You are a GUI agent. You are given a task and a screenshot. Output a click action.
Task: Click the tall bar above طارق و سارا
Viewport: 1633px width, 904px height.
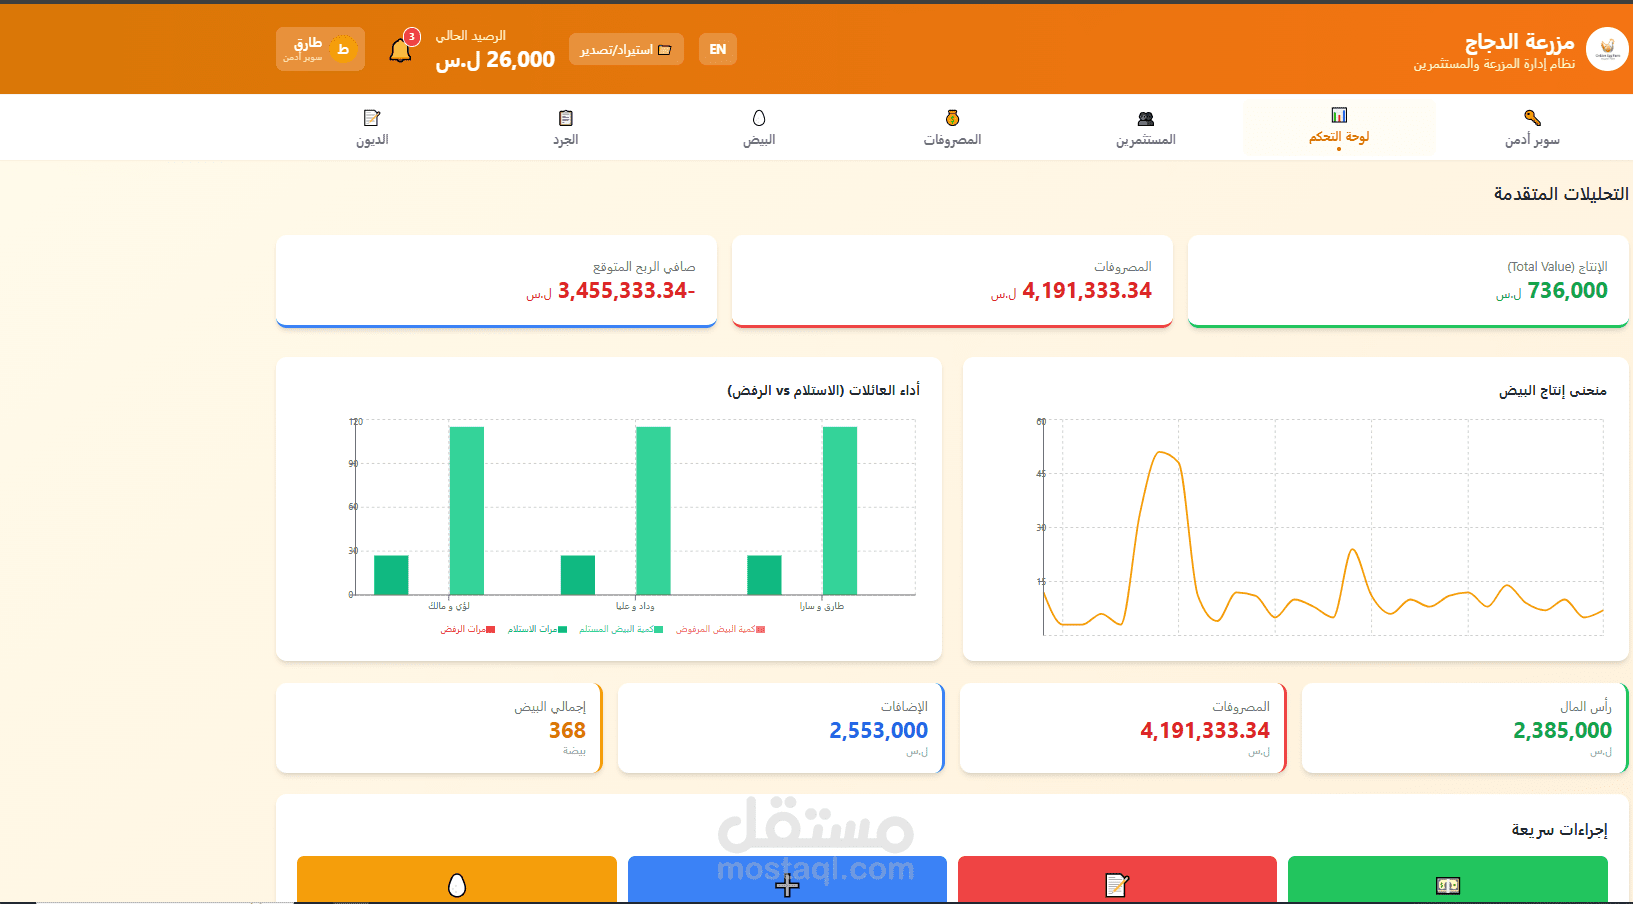tap(840, 511)
